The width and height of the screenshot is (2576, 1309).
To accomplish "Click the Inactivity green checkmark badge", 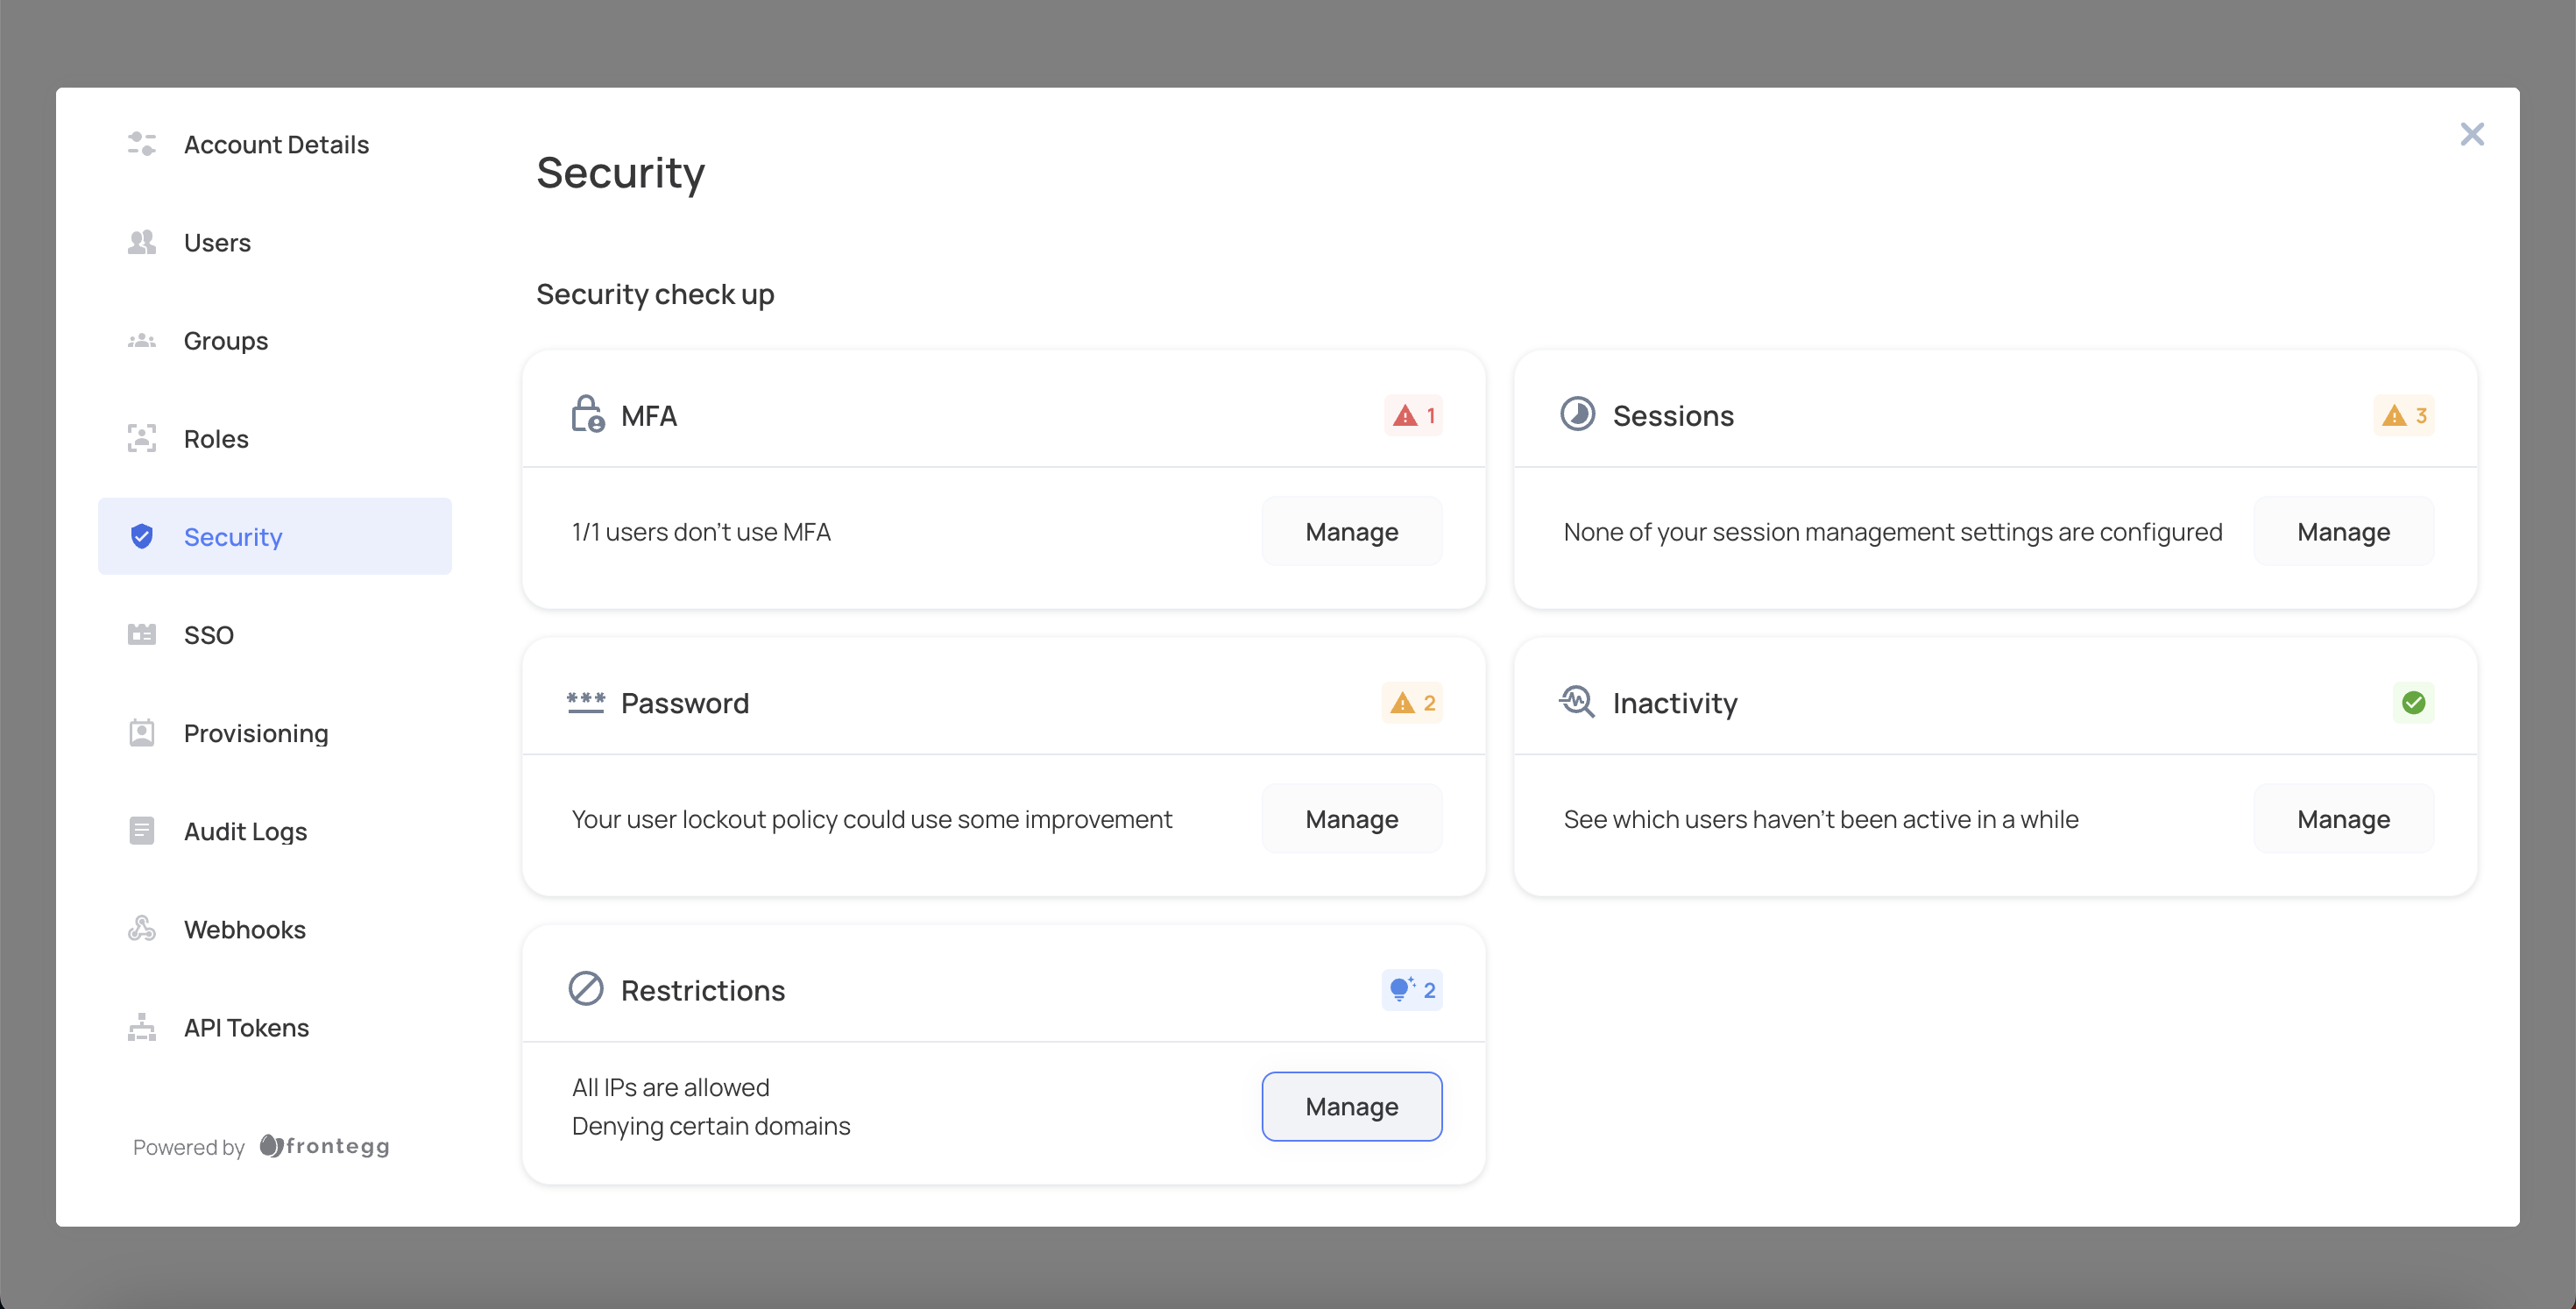I will [x=2413, y=702].
